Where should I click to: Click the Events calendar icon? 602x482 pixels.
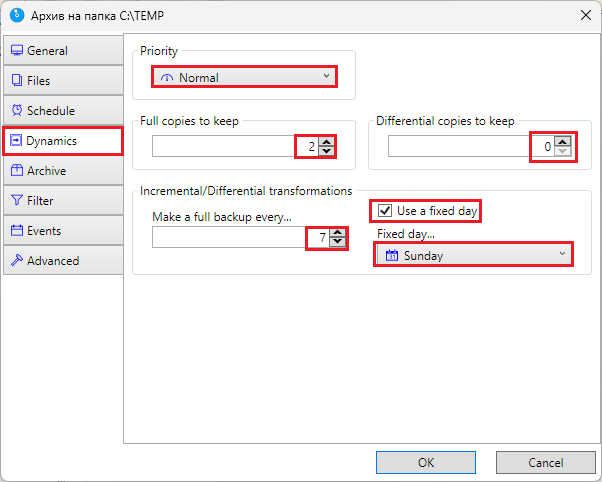point(17,230)
